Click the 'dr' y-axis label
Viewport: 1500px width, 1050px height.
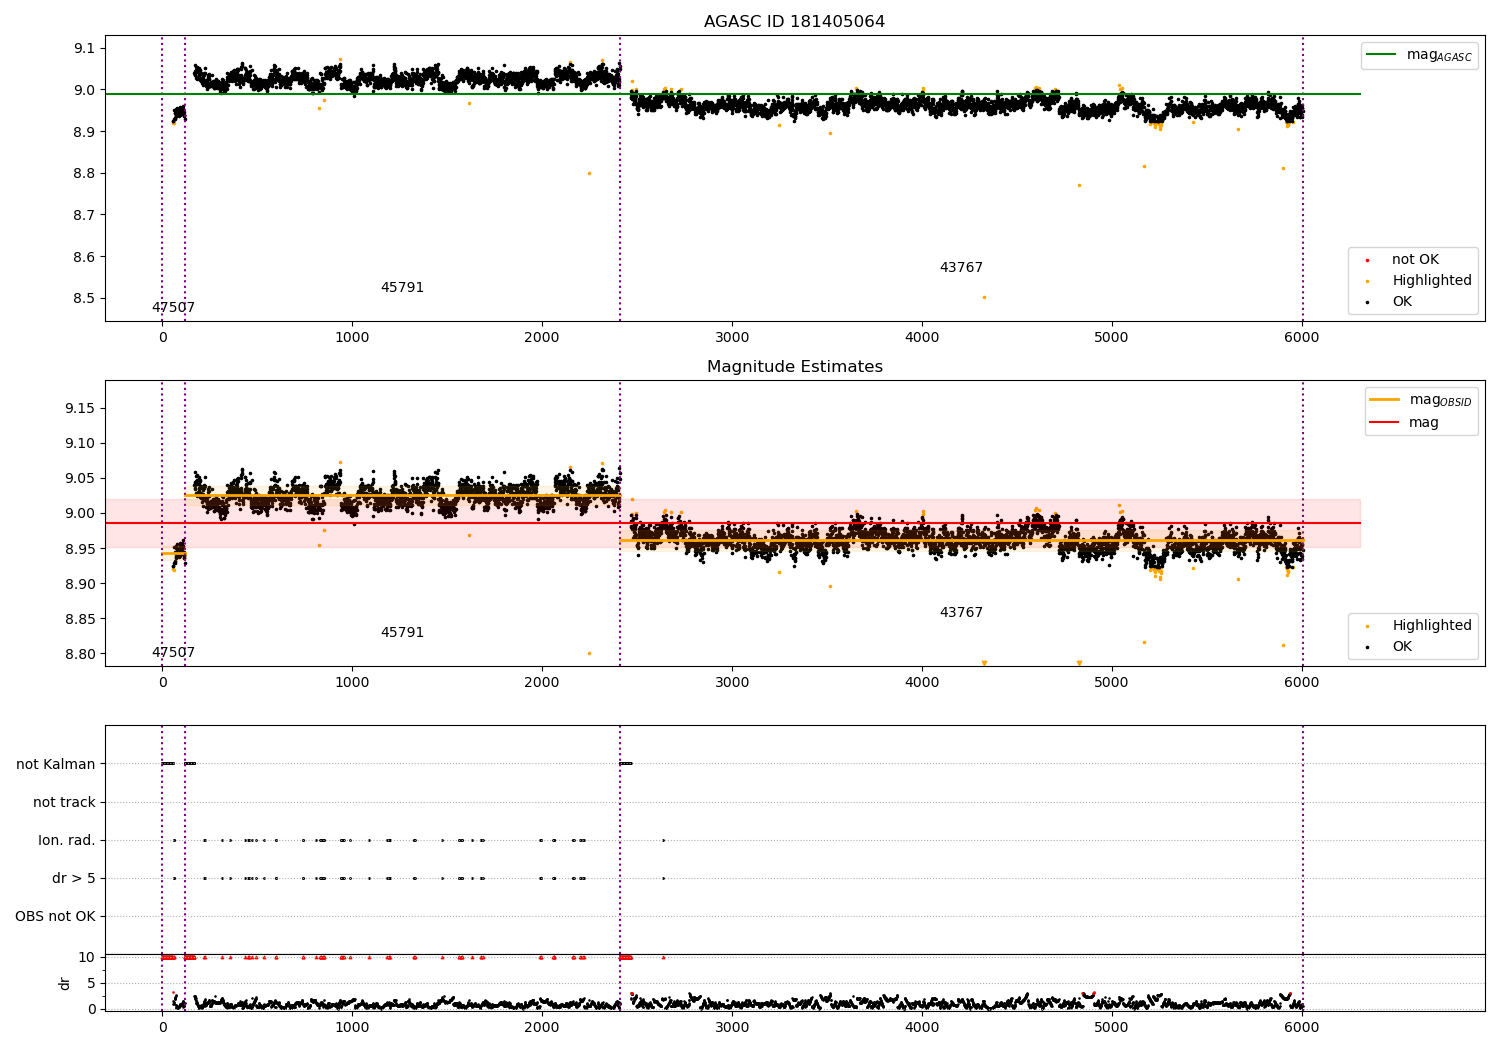pos(65,983)
